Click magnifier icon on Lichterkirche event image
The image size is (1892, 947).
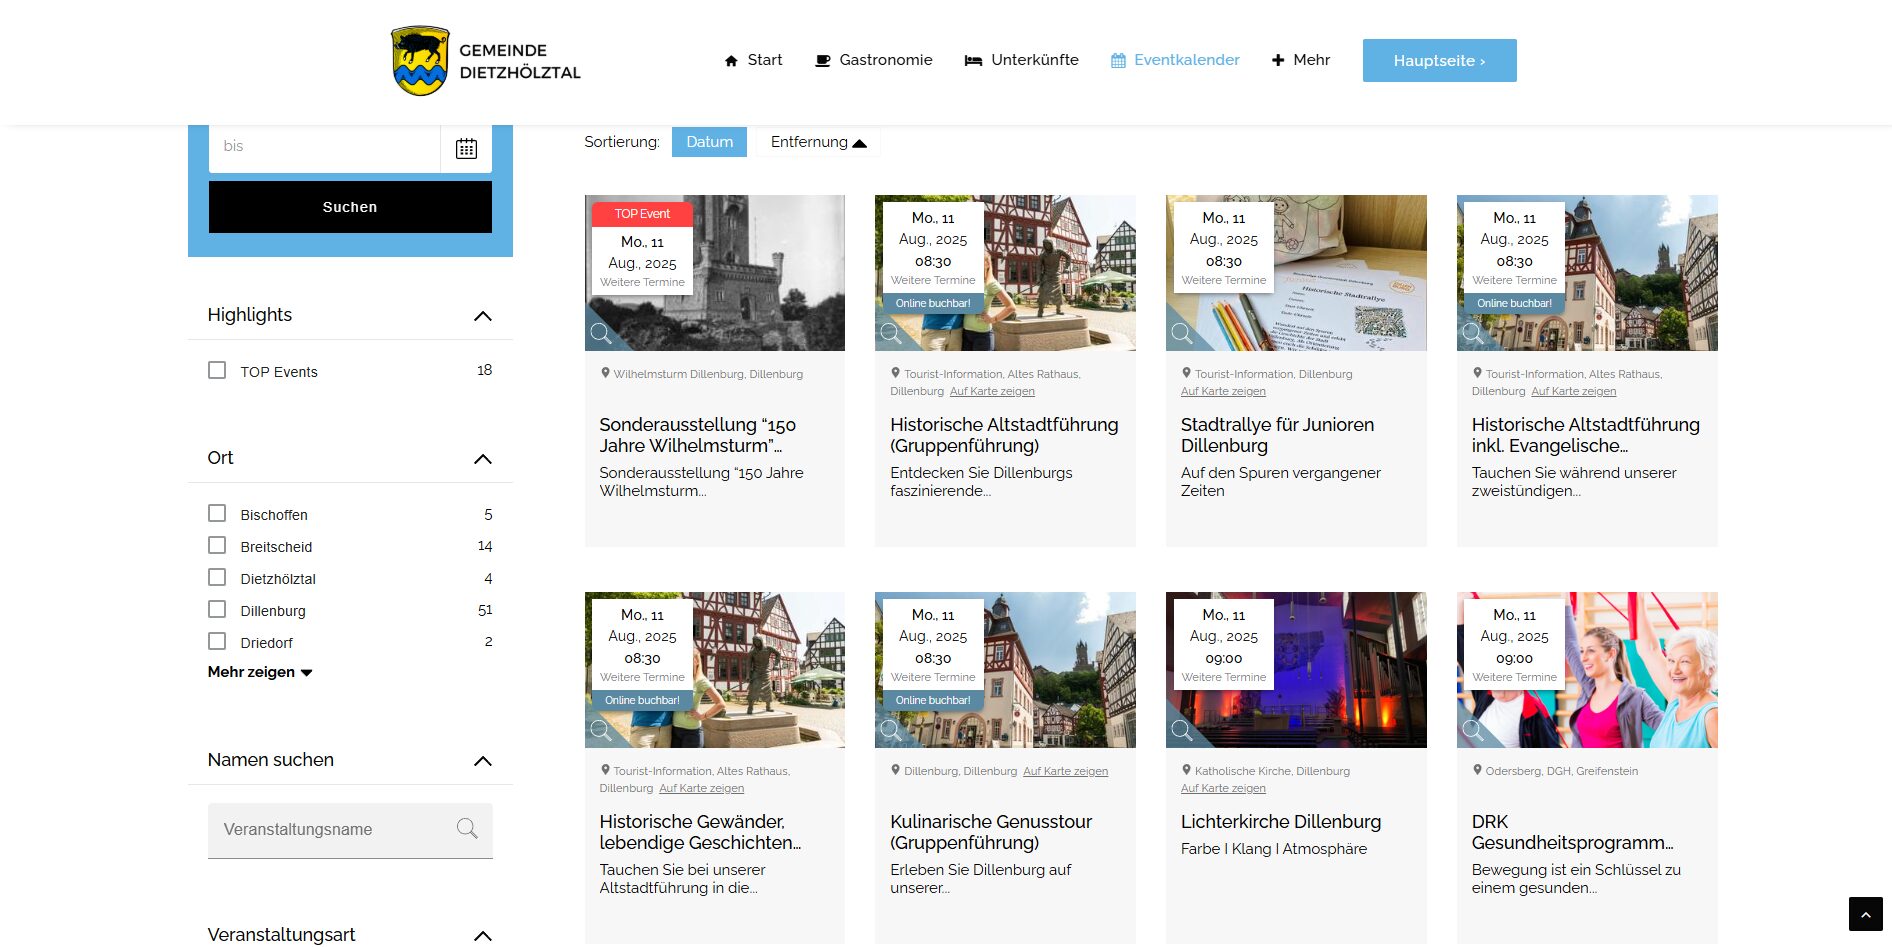point(1182,730)
